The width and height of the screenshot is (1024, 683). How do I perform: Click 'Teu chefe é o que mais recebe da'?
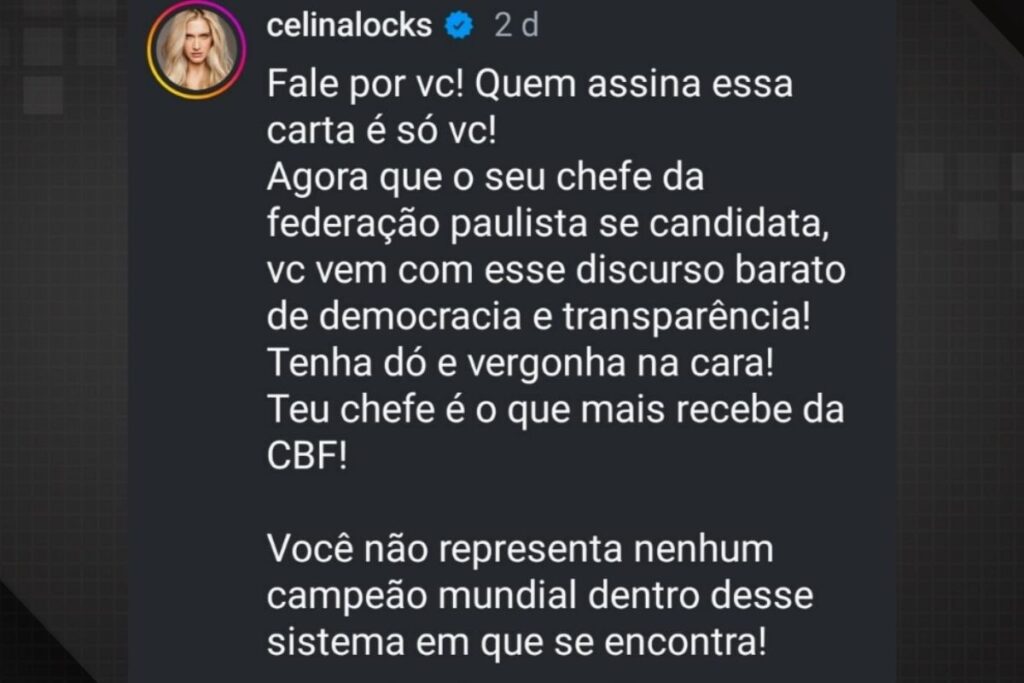pyautogui.click(x=555, y=409)
